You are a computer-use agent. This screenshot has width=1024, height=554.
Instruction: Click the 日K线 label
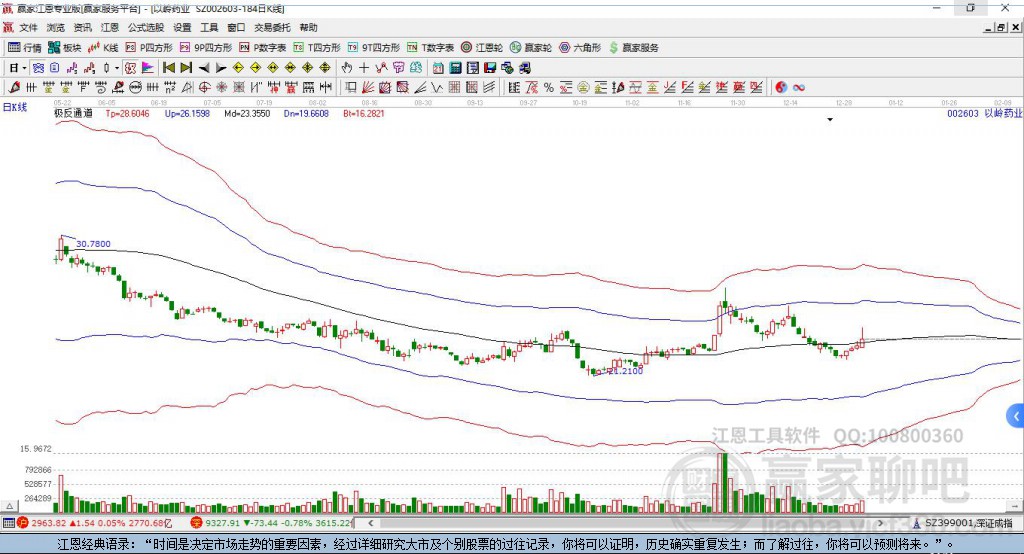coord(15,107)
